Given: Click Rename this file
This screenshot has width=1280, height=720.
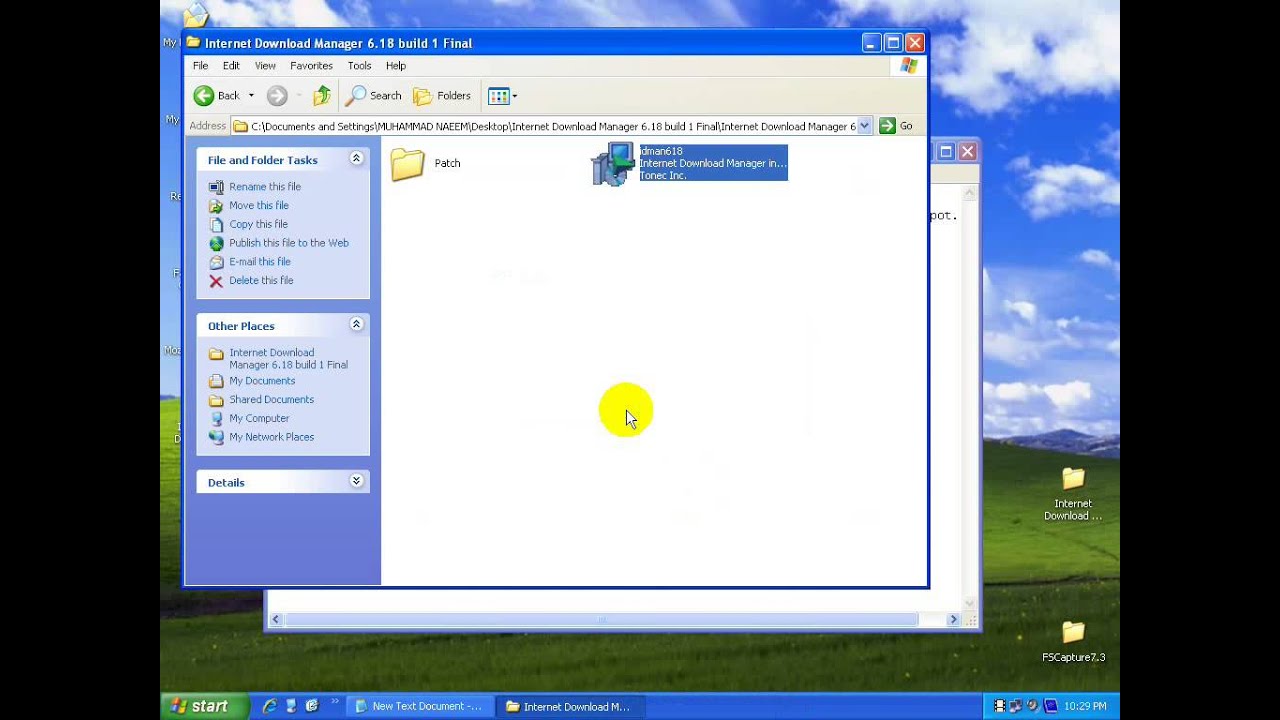Looking at the screenshot, I should (x=265, y=187).
